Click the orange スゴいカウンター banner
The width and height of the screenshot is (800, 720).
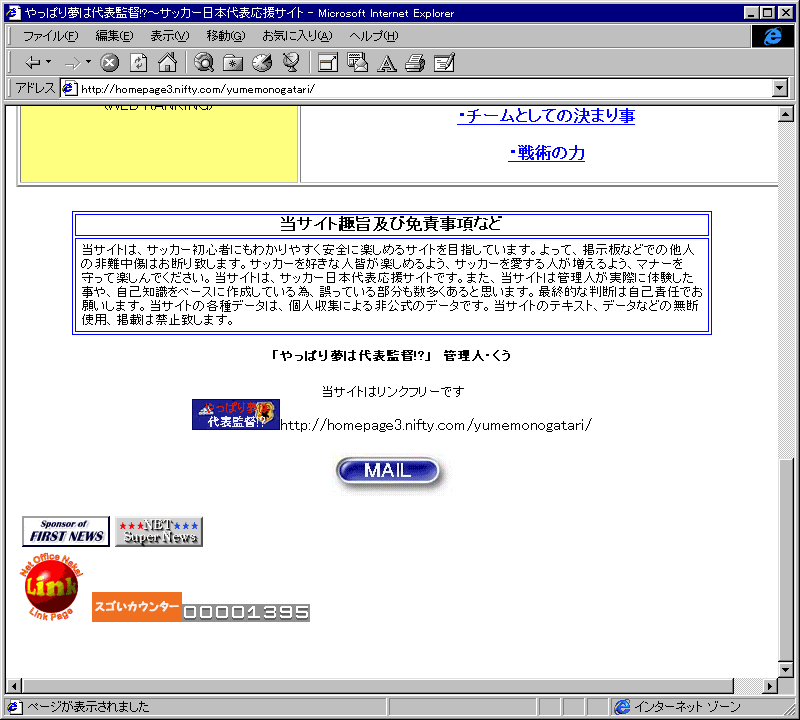pyautogui.click(x=137, y=607)
